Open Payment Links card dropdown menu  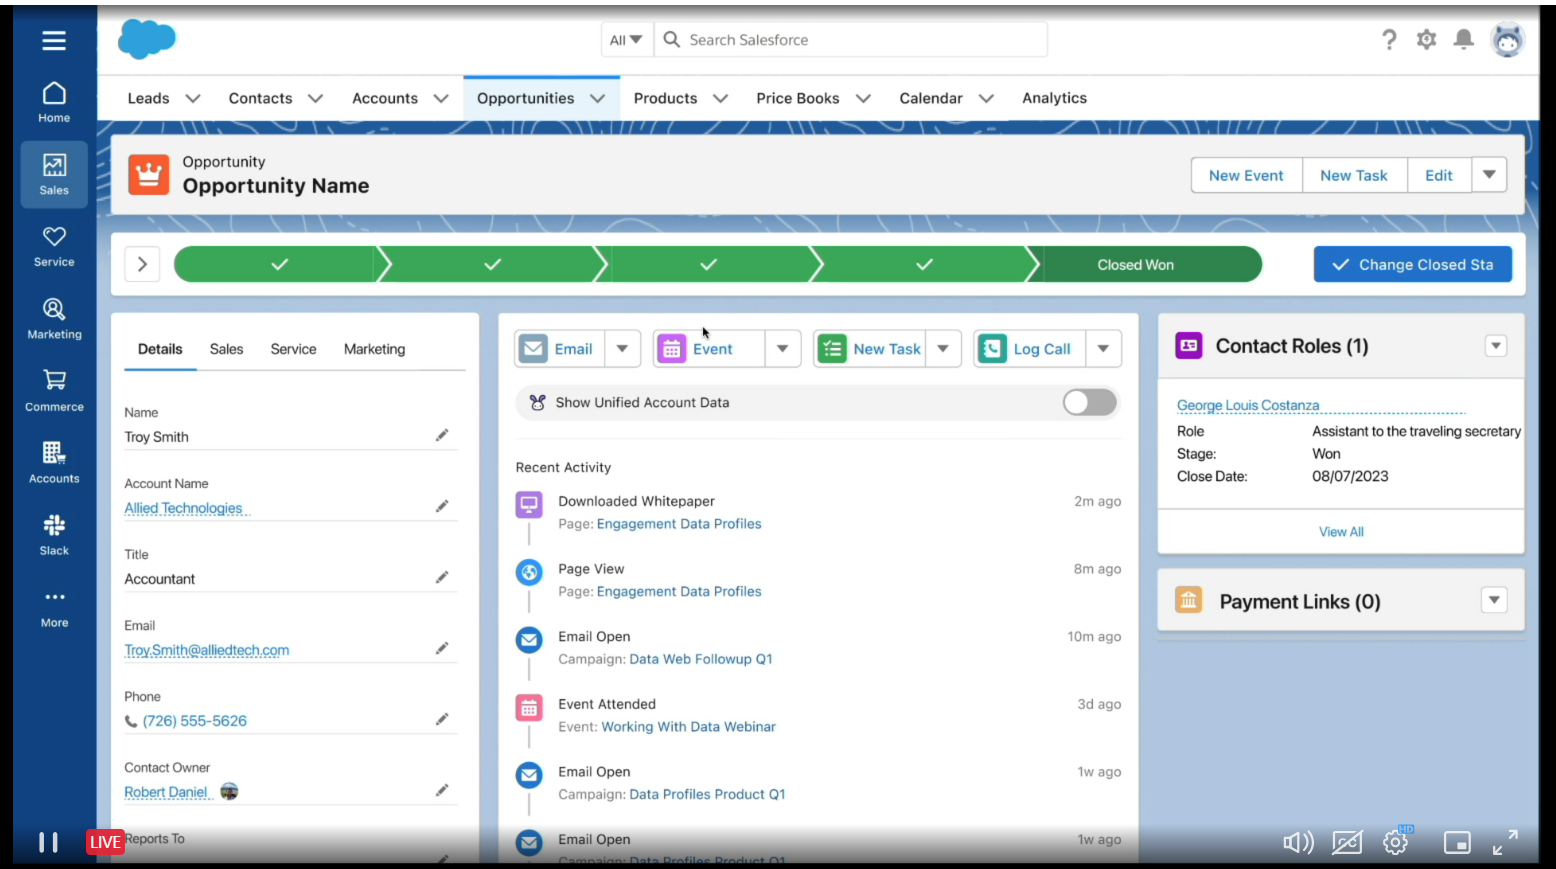click(x=1494, y=600)
